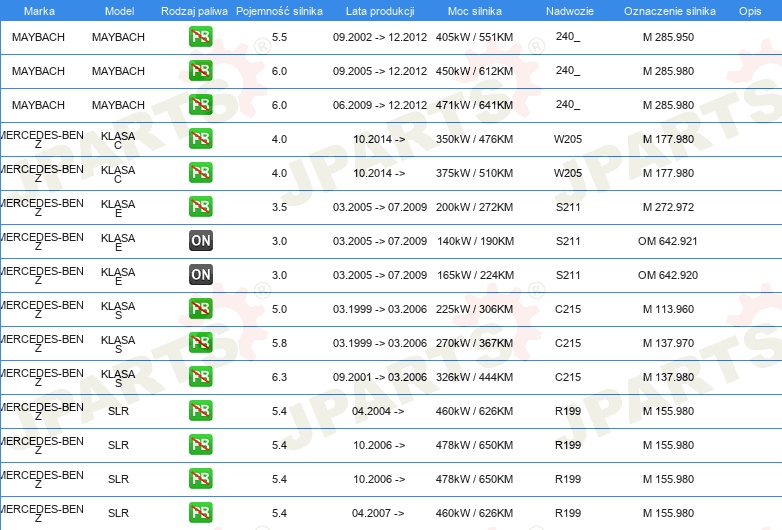
Task: Click the engine code OM 642.920
Action: point(668,275)
